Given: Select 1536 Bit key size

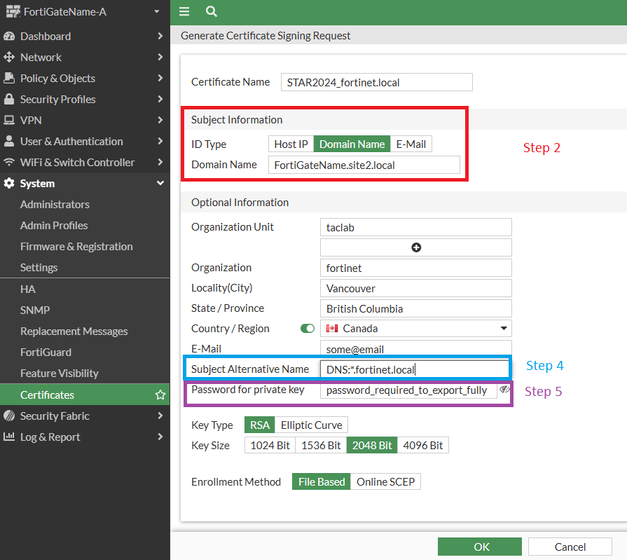Looking at the screenshot, I should tap(321, 445).
